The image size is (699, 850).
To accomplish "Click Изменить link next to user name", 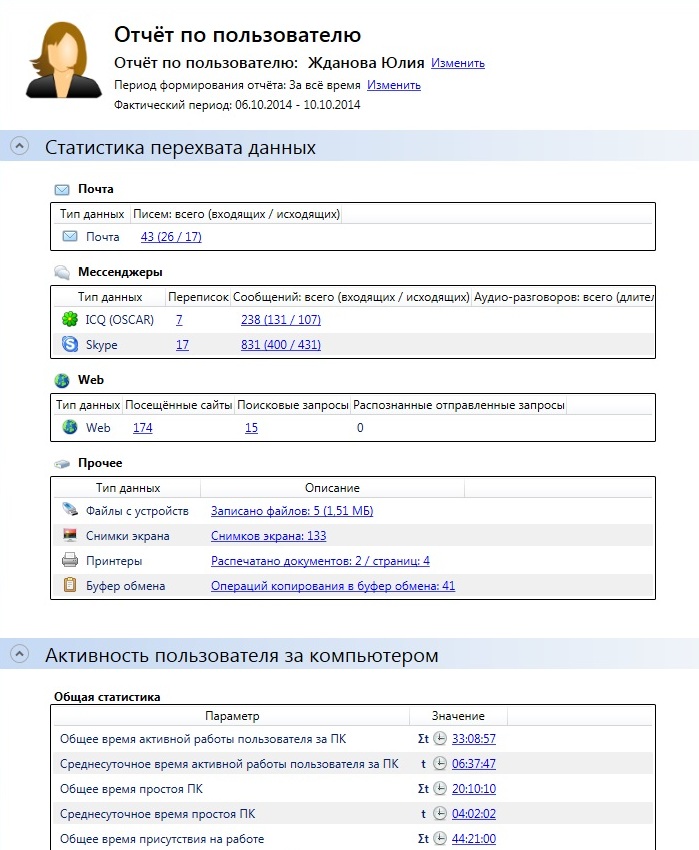I will coord(458,63).
